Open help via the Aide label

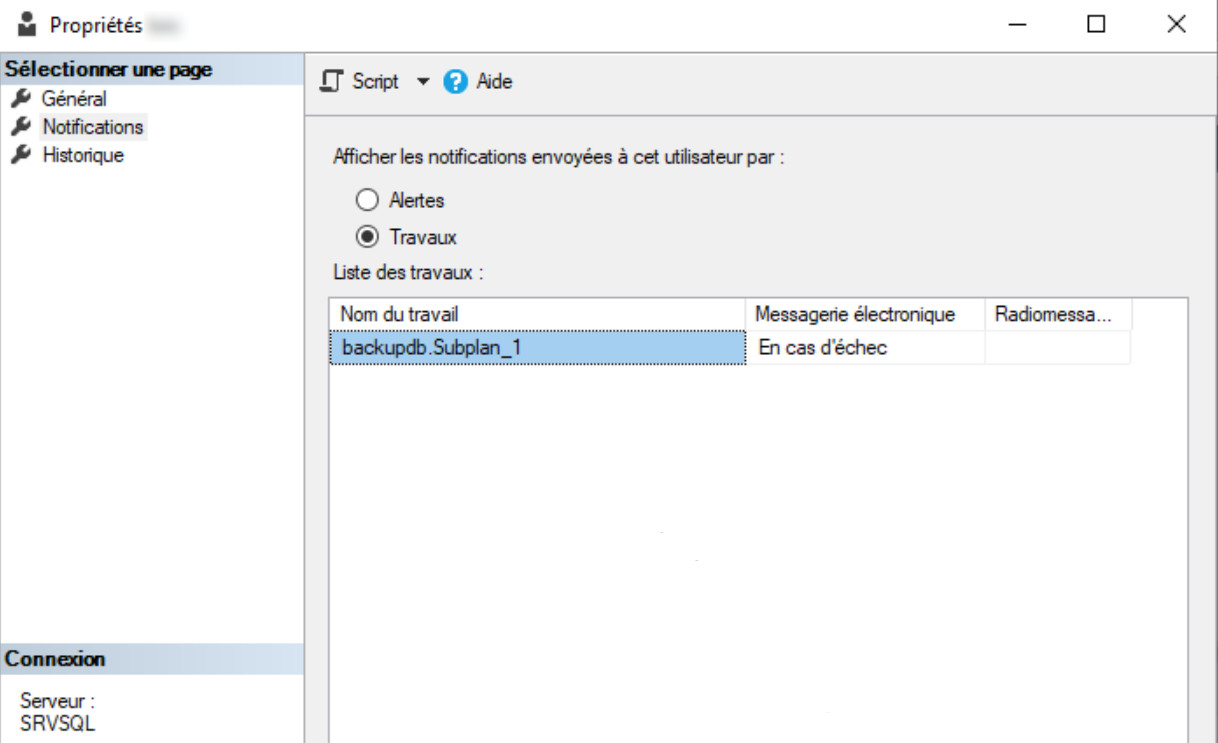pyautogui.click(x=494, y=82)
